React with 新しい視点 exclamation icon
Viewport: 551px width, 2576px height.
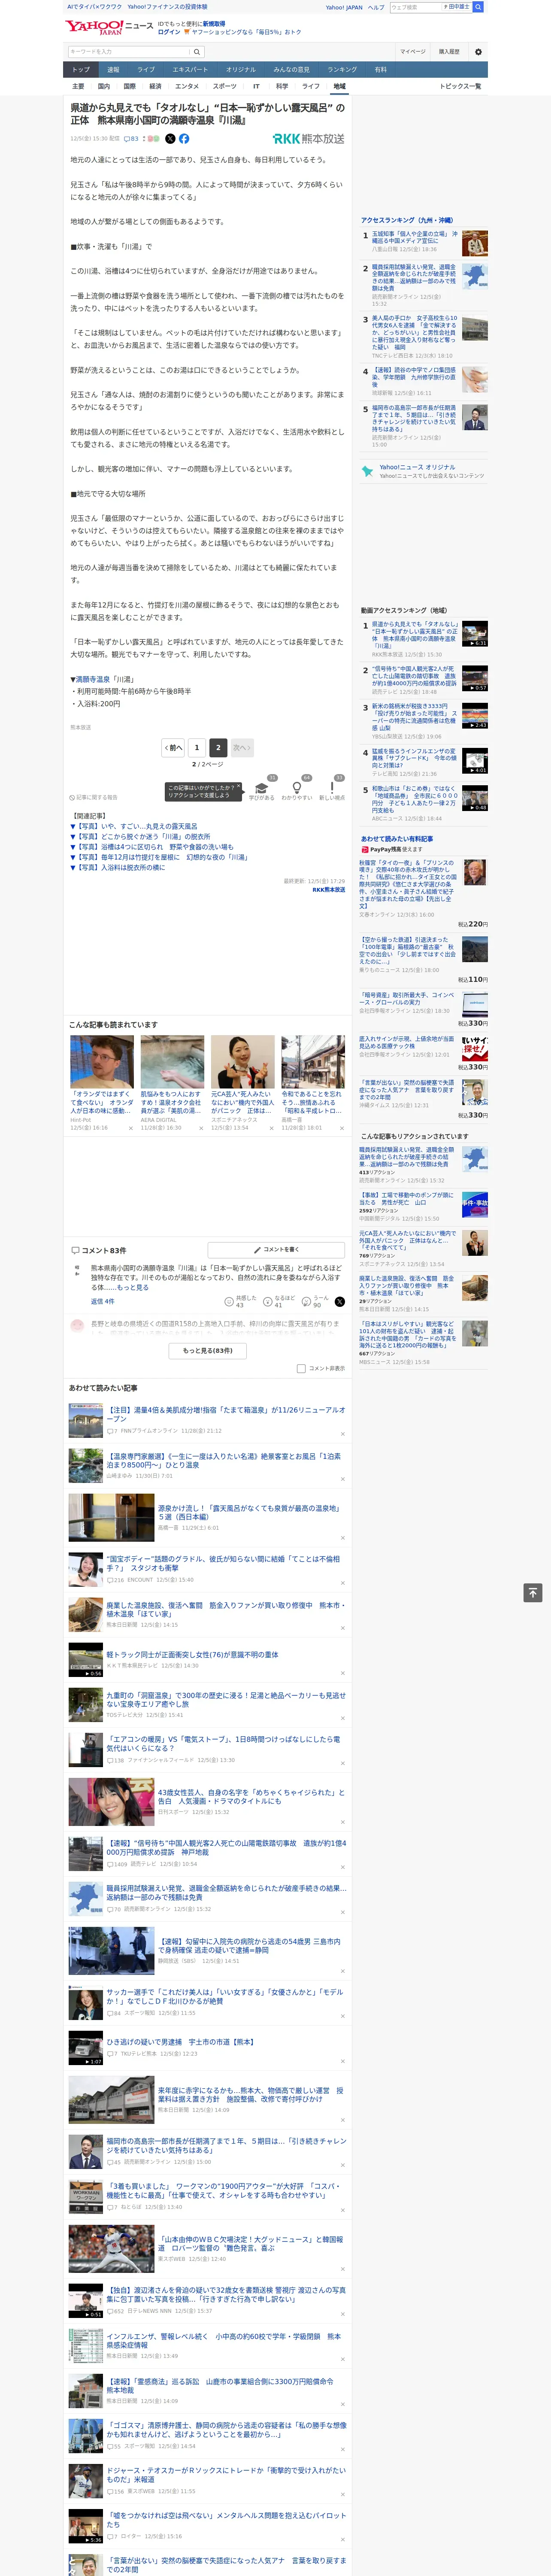[x=332, y=788]
